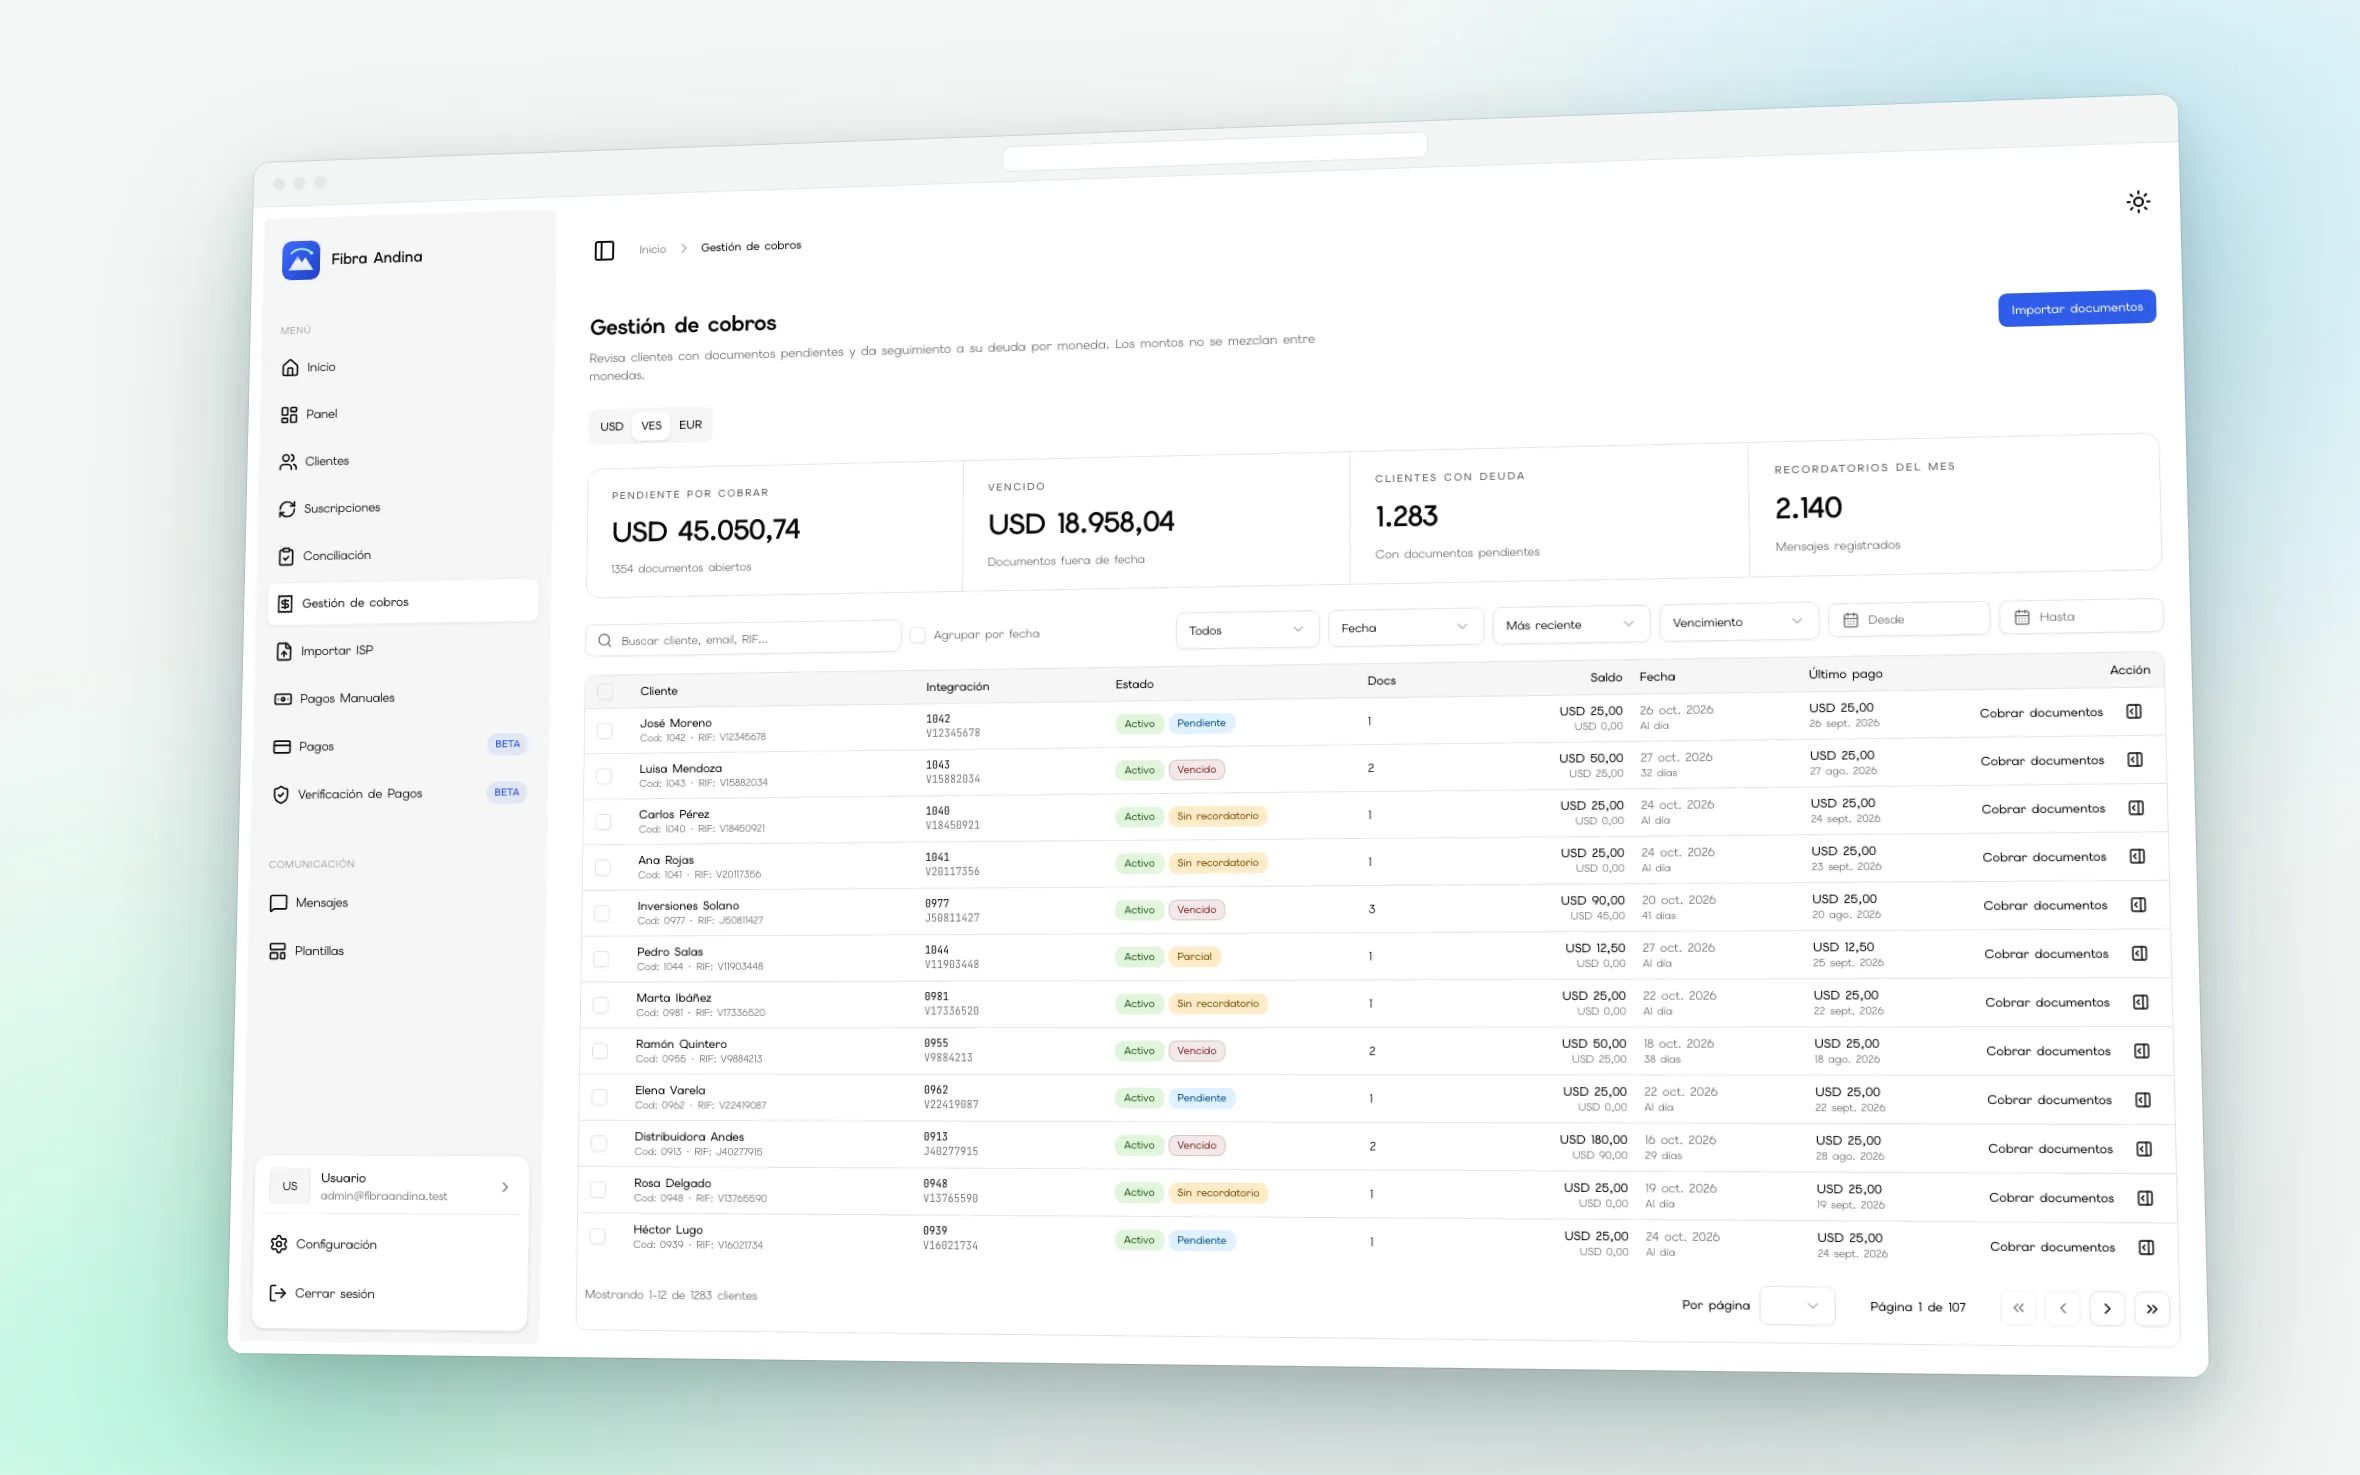Screen dimensions: 2360x1475
Task: Toggle the sidebar panel icon near breadcrumb
Action: [x=604, y=250]
